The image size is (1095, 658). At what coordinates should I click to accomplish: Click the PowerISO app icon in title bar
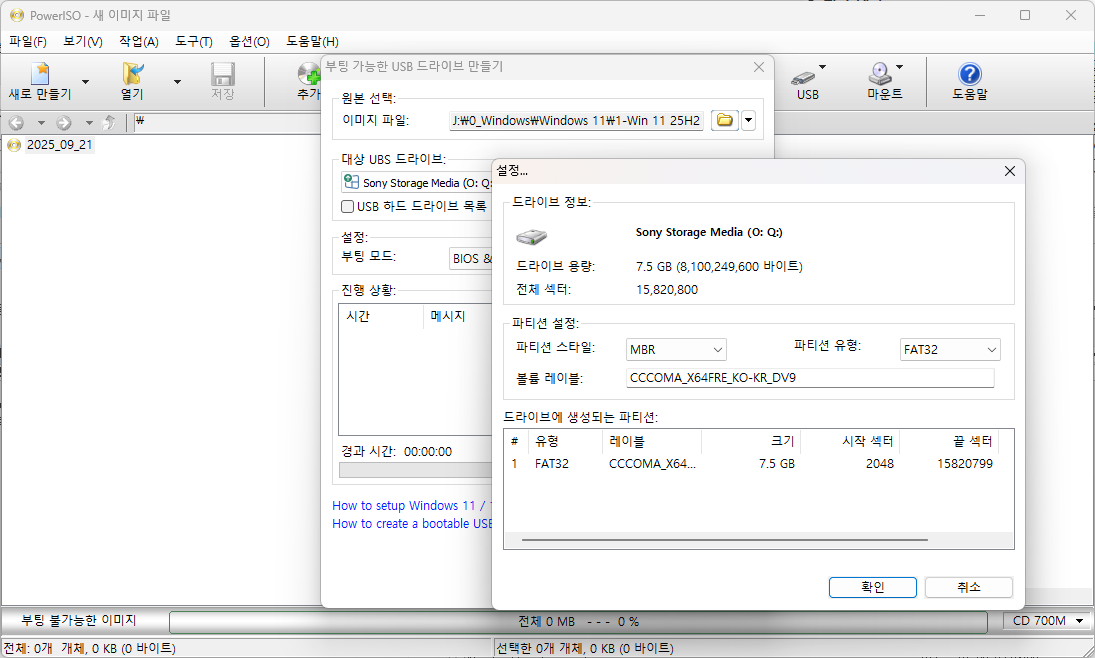tap(17, 15)
